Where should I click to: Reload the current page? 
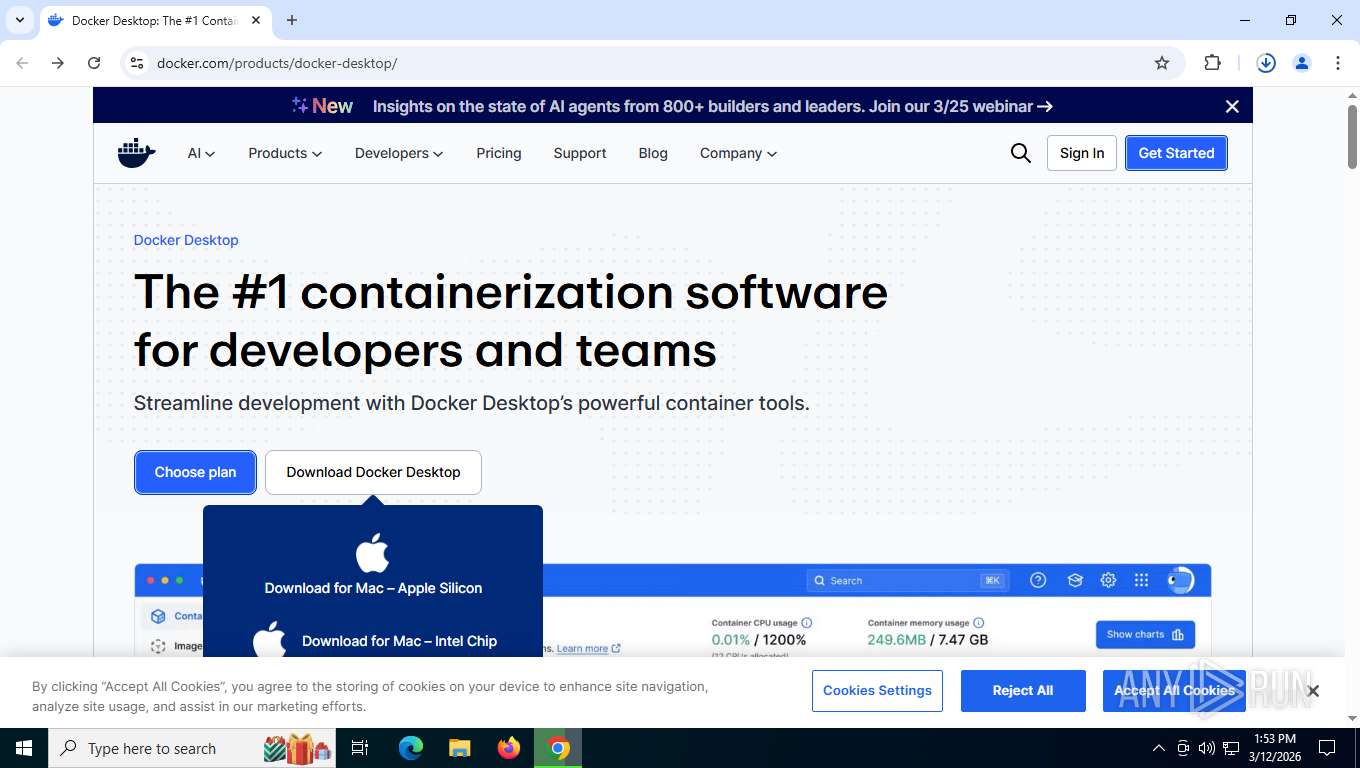click(x=94, y=63)
